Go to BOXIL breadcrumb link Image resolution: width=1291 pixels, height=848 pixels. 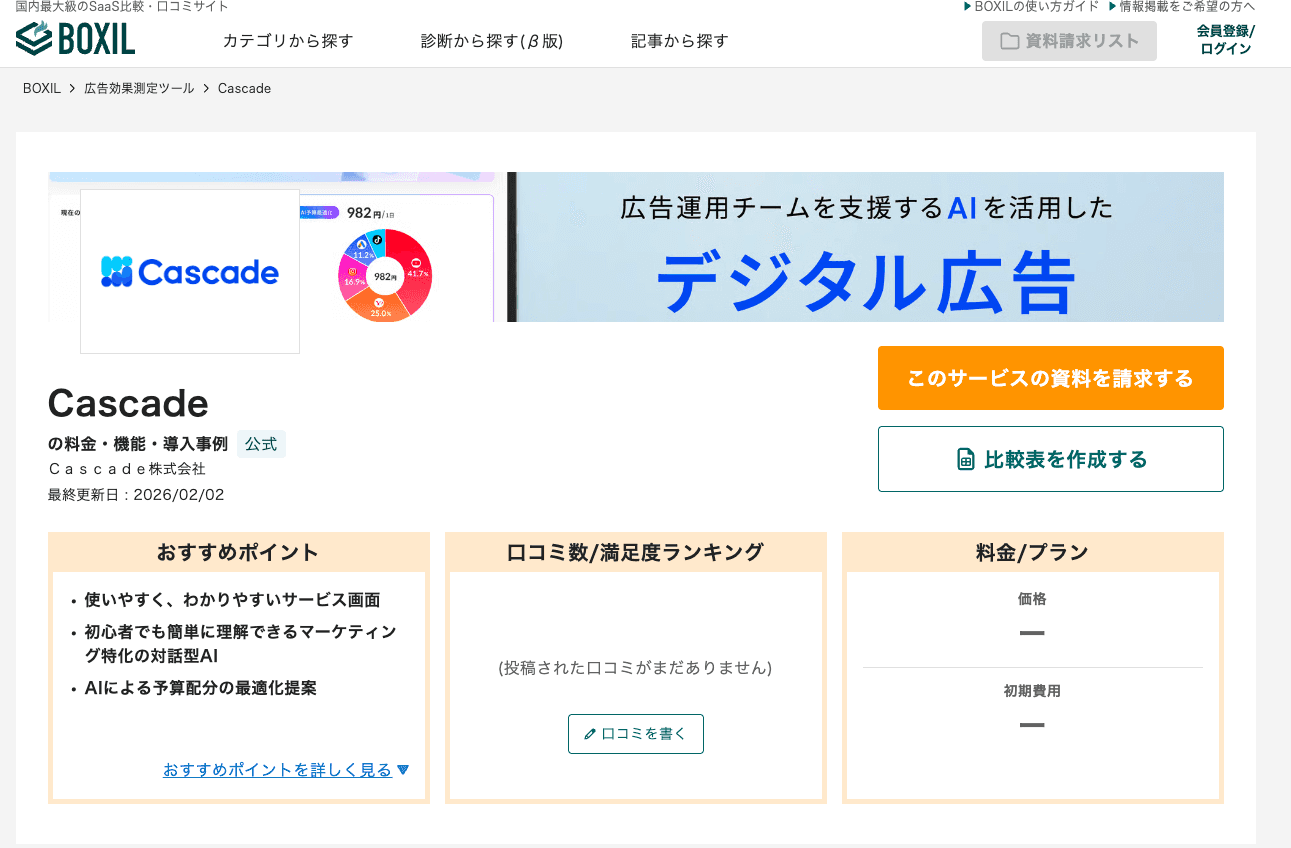(42, 88)
